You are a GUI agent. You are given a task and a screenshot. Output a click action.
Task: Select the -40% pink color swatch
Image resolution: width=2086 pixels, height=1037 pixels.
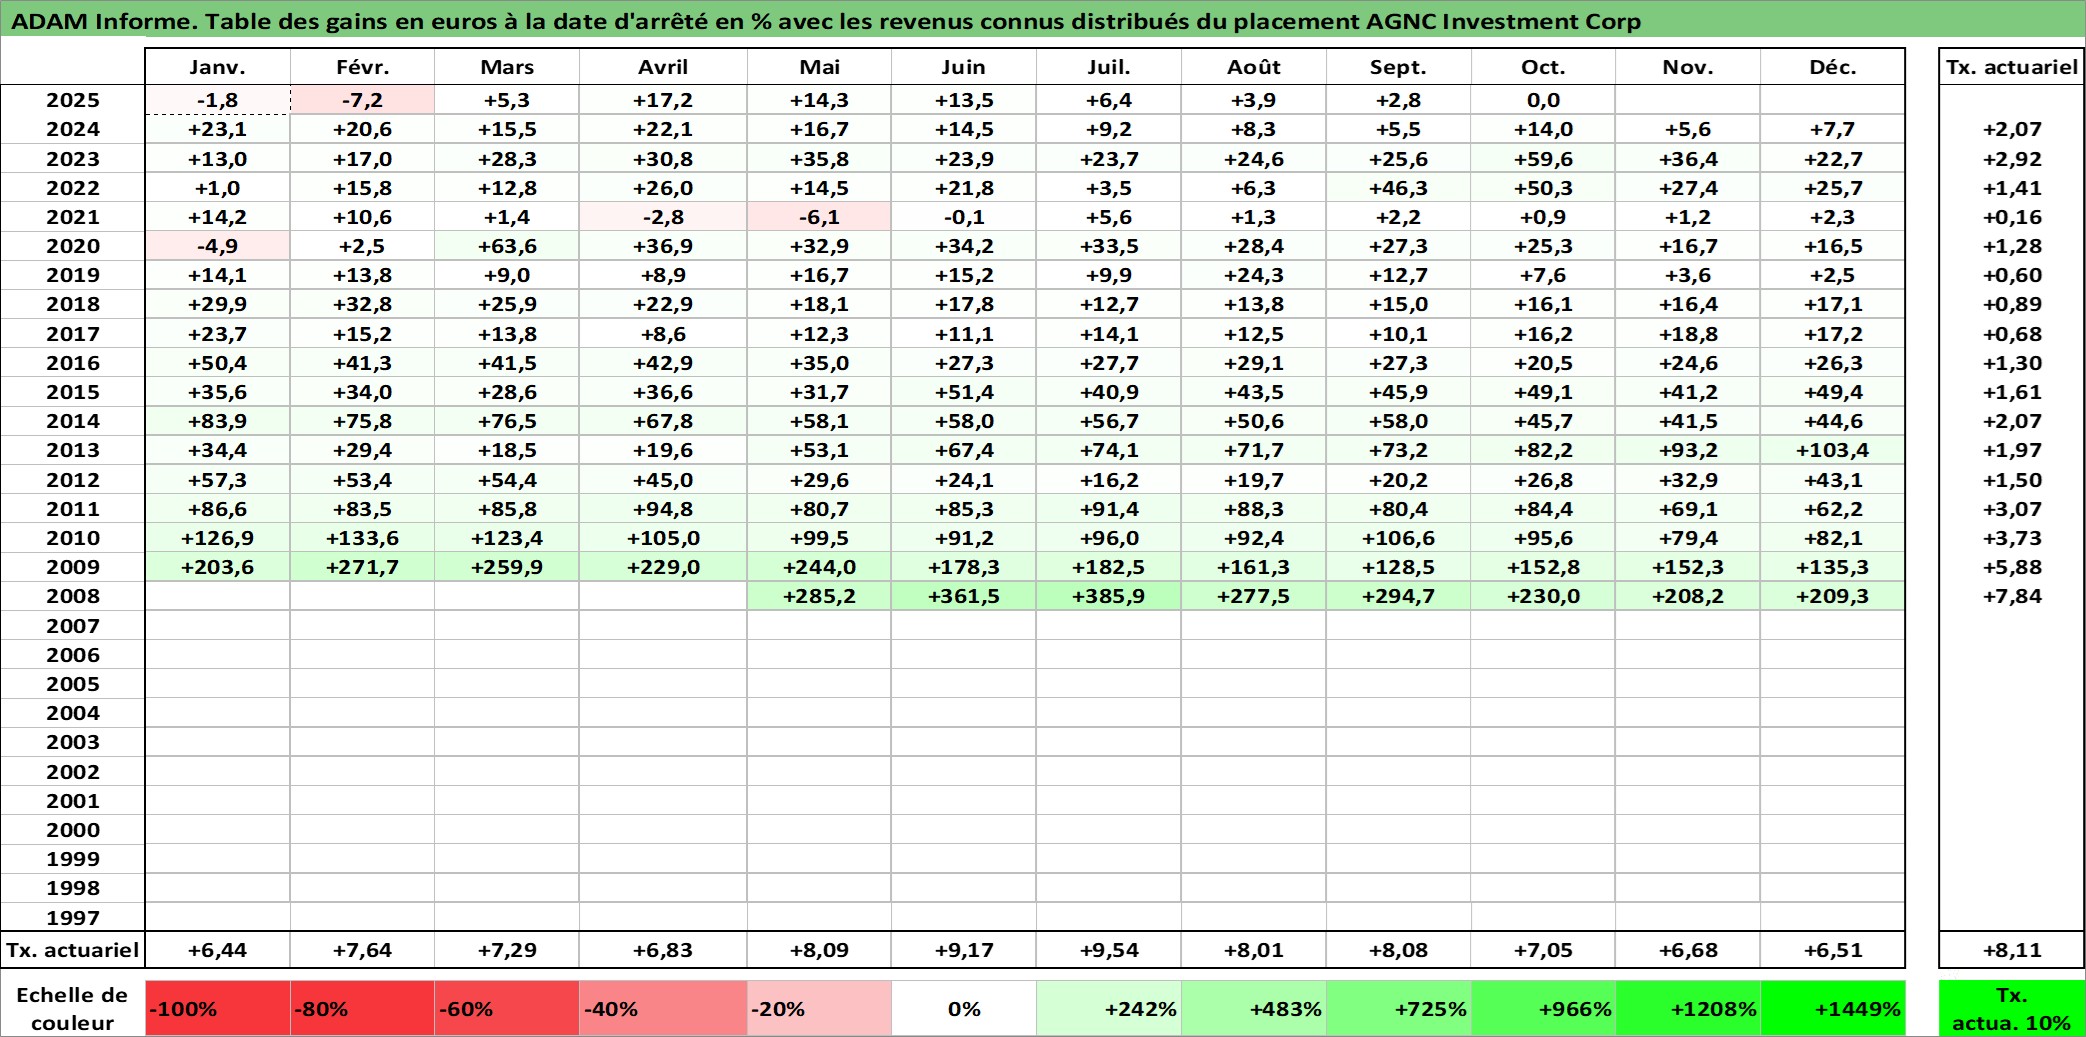(663, 1008)
